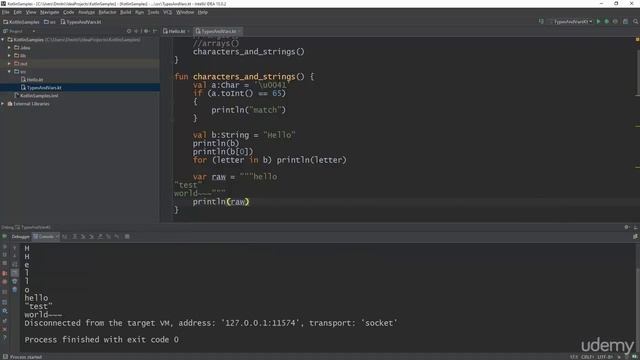
Task: Run with coverage icon in top toolbar
Action: click(x=615, y=22)
